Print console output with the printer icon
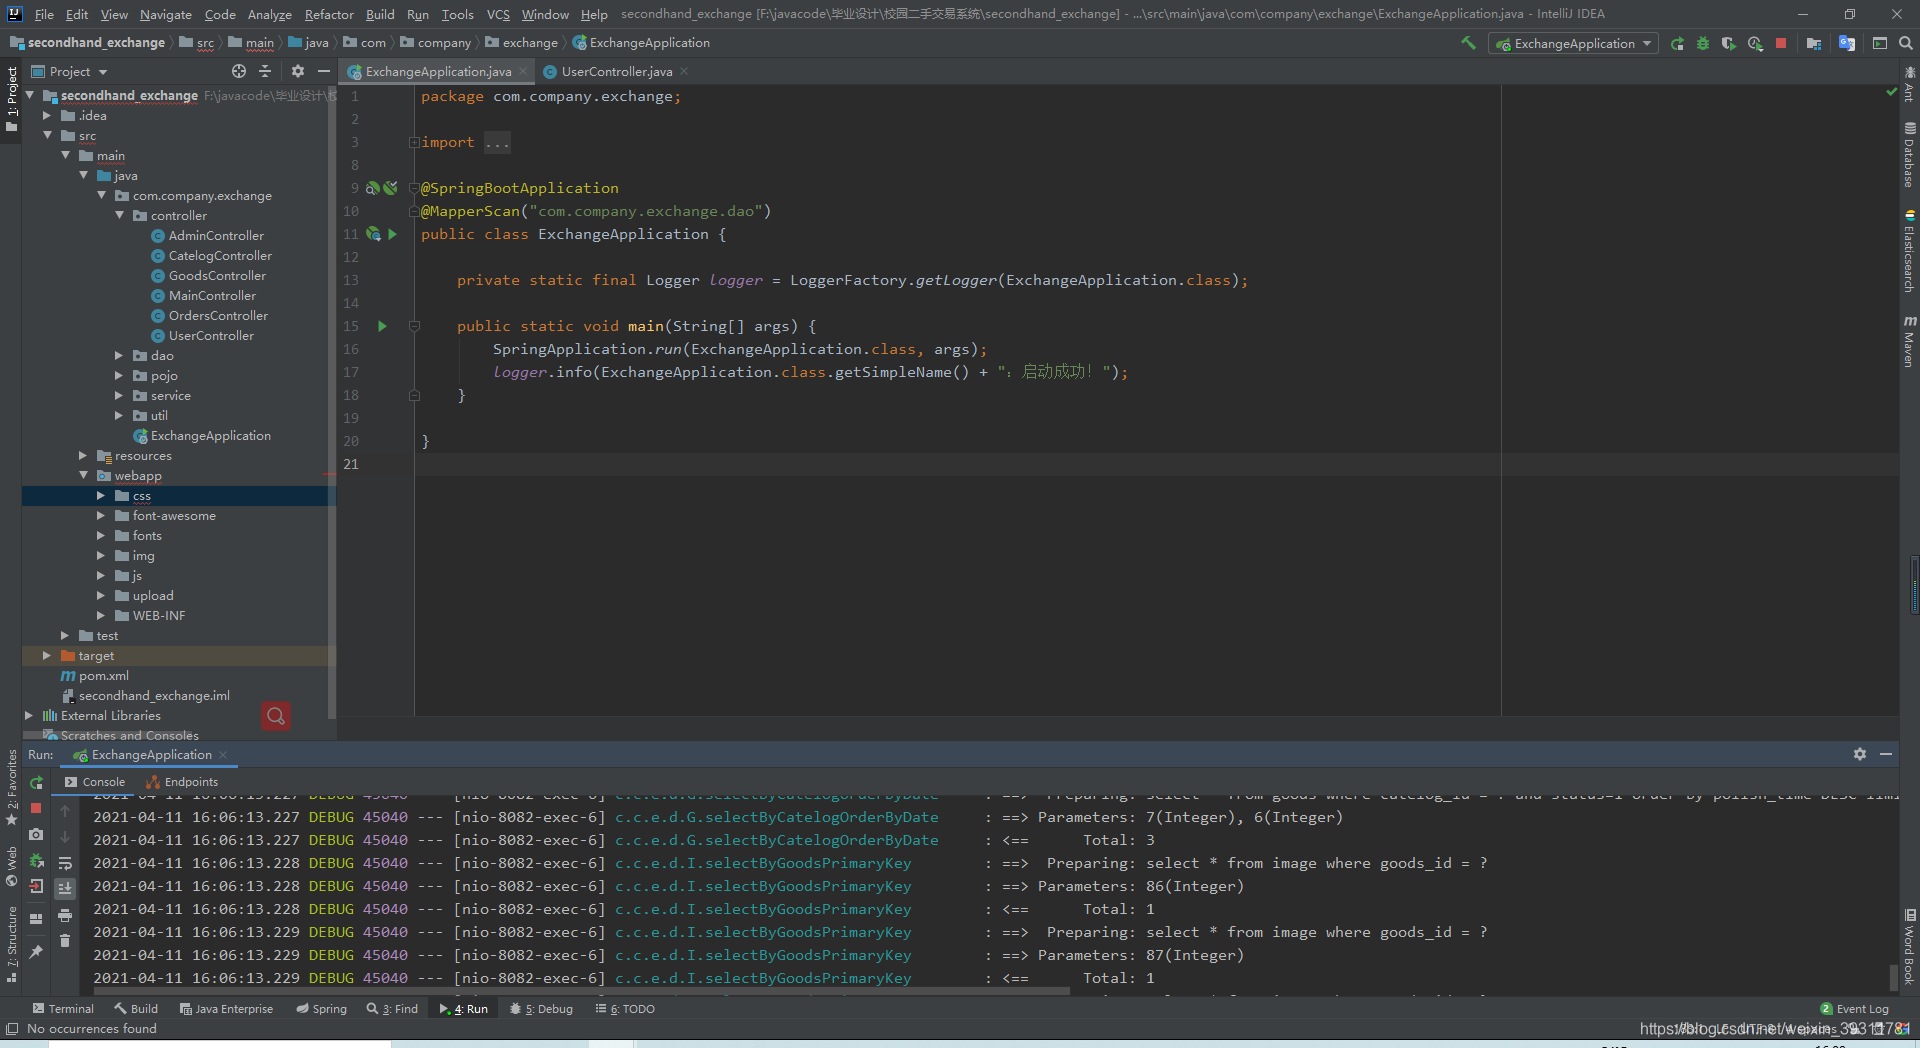 coord(65,915)
